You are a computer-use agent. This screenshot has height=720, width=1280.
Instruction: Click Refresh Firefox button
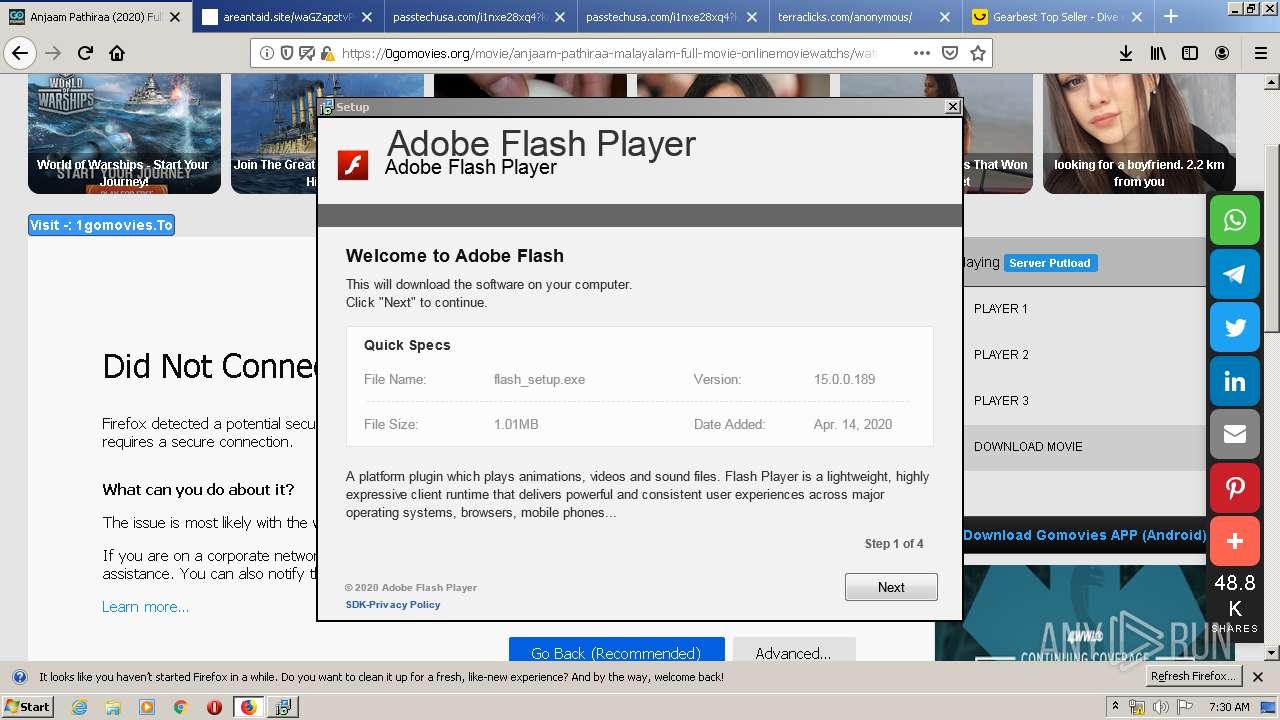click(x=1194, y=677)
